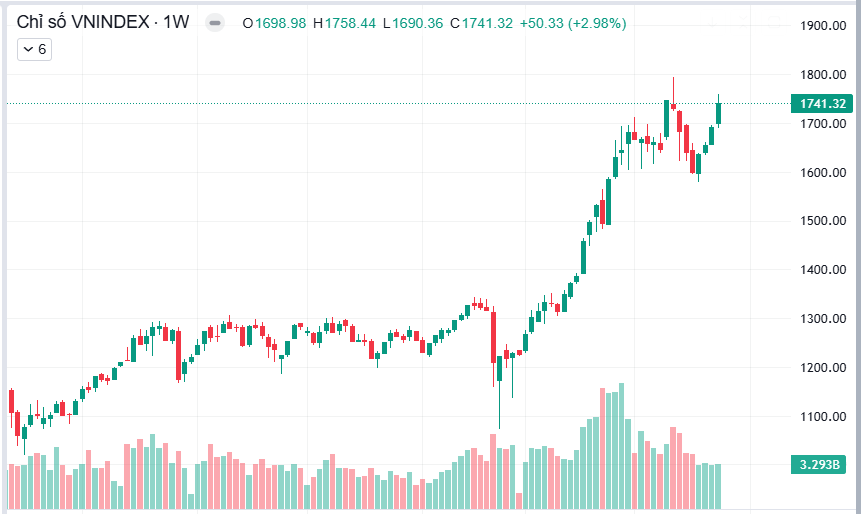The height and width of the screenshot is (514, 861).
Task: Click the 1W interval label in title
Action: (x=177, y=23)
